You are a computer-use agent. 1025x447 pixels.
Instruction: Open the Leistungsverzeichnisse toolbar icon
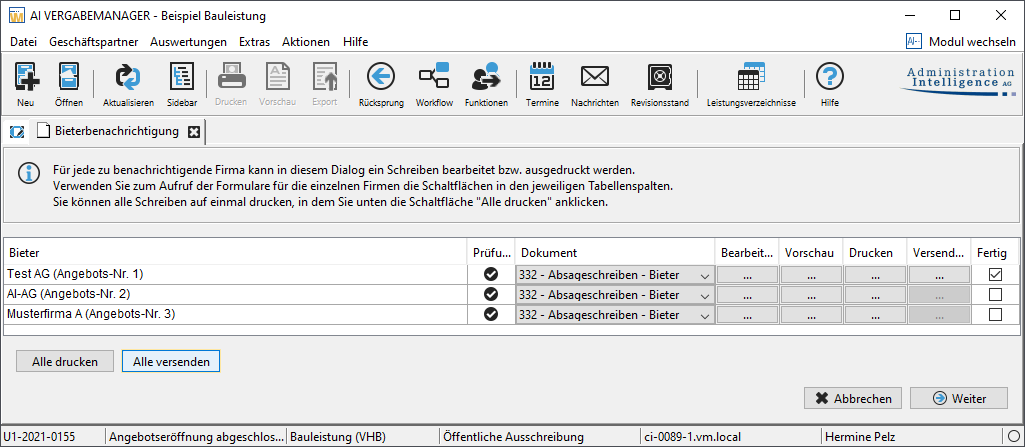pos(751,77)
